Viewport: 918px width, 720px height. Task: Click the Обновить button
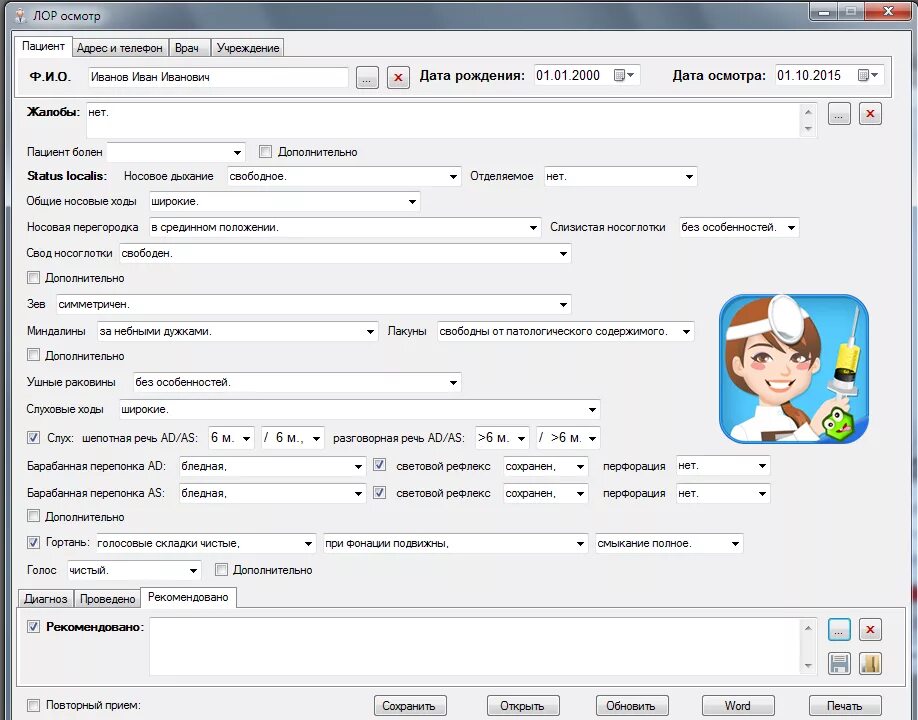(x=631, y=706)
